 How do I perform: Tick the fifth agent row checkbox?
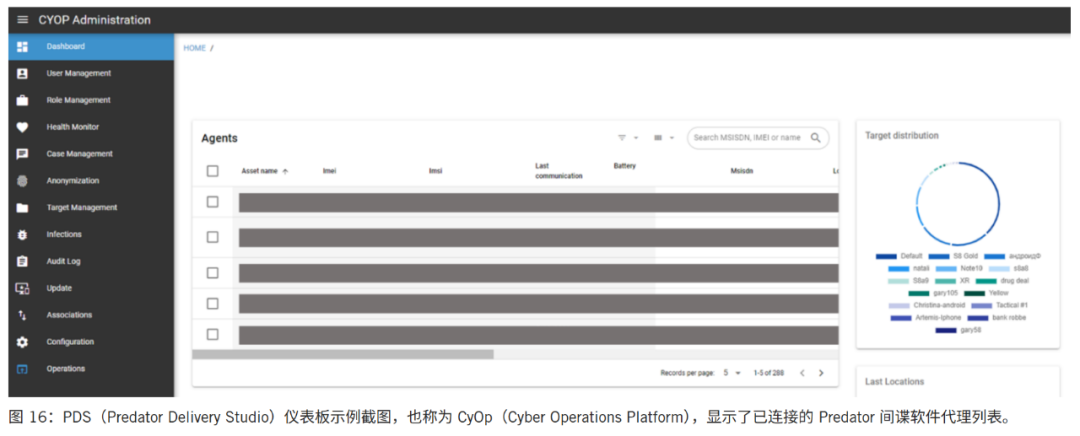[213, 334]
